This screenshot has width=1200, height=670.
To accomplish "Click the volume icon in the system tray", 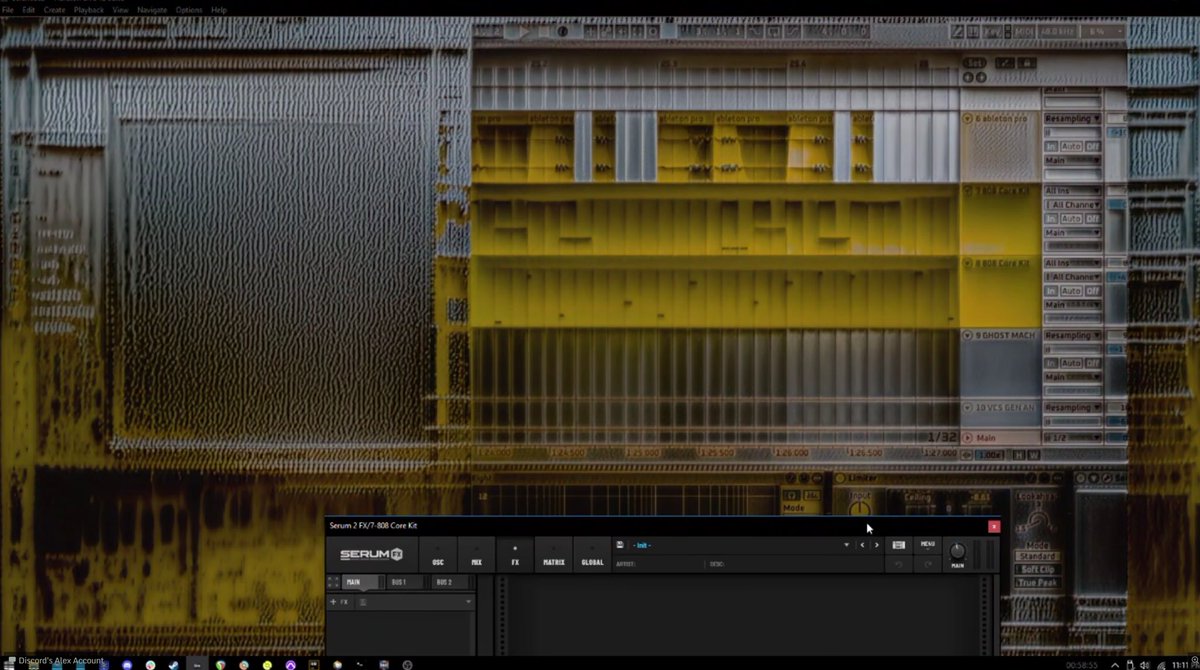I will pyautogui.click(x=1145, y=664).
